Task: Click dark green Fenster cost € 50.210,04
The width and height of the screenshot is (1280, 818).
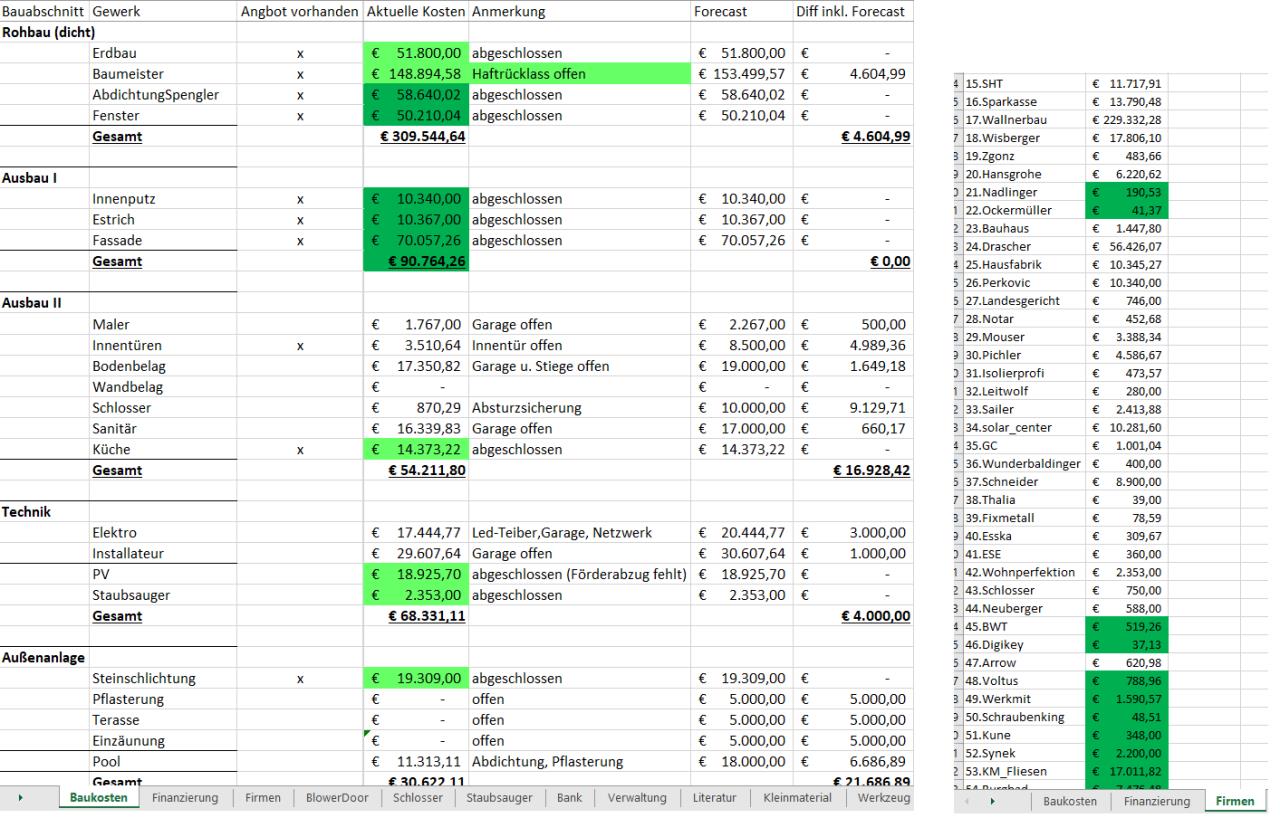Action: click(415, 115)
